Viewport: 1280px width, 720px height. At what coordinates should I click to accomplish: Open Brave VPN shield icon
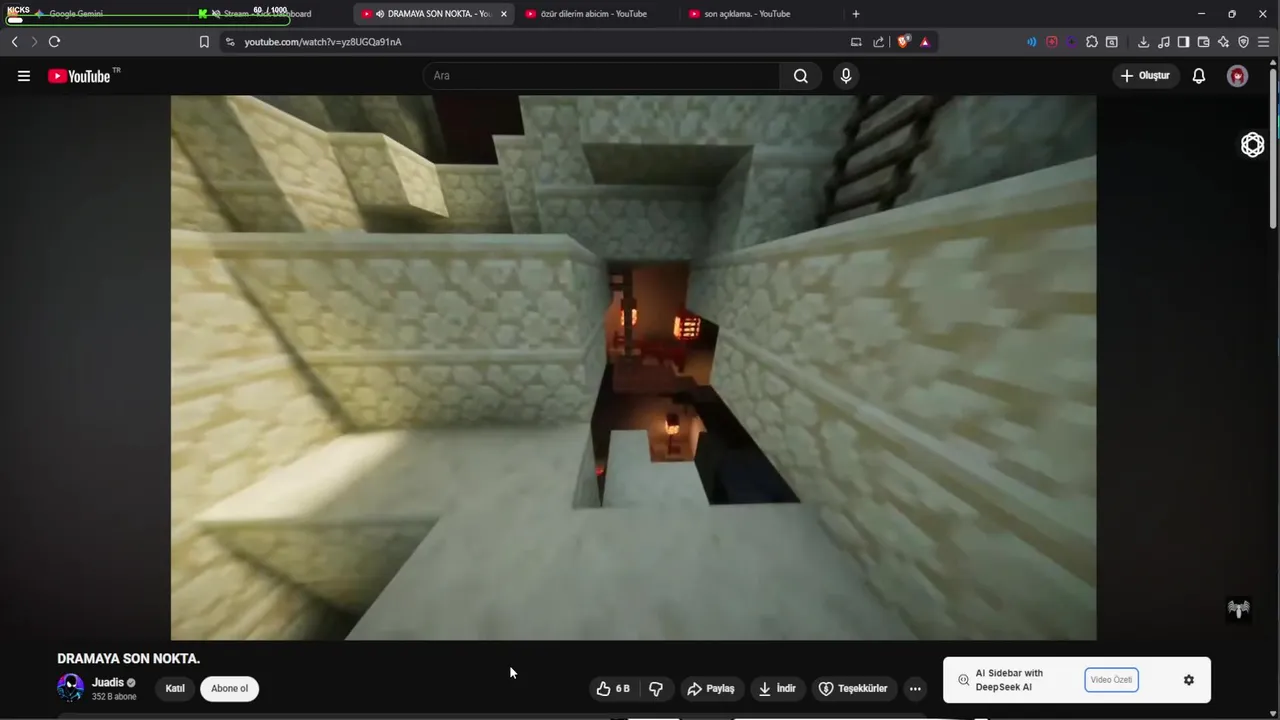click(1243, 42)
